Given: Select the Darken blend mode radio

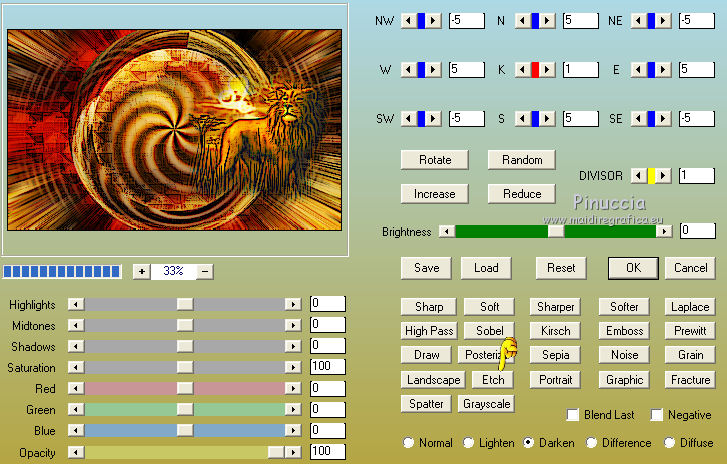Looking at the screenshot, I should (x=528, y=443).
